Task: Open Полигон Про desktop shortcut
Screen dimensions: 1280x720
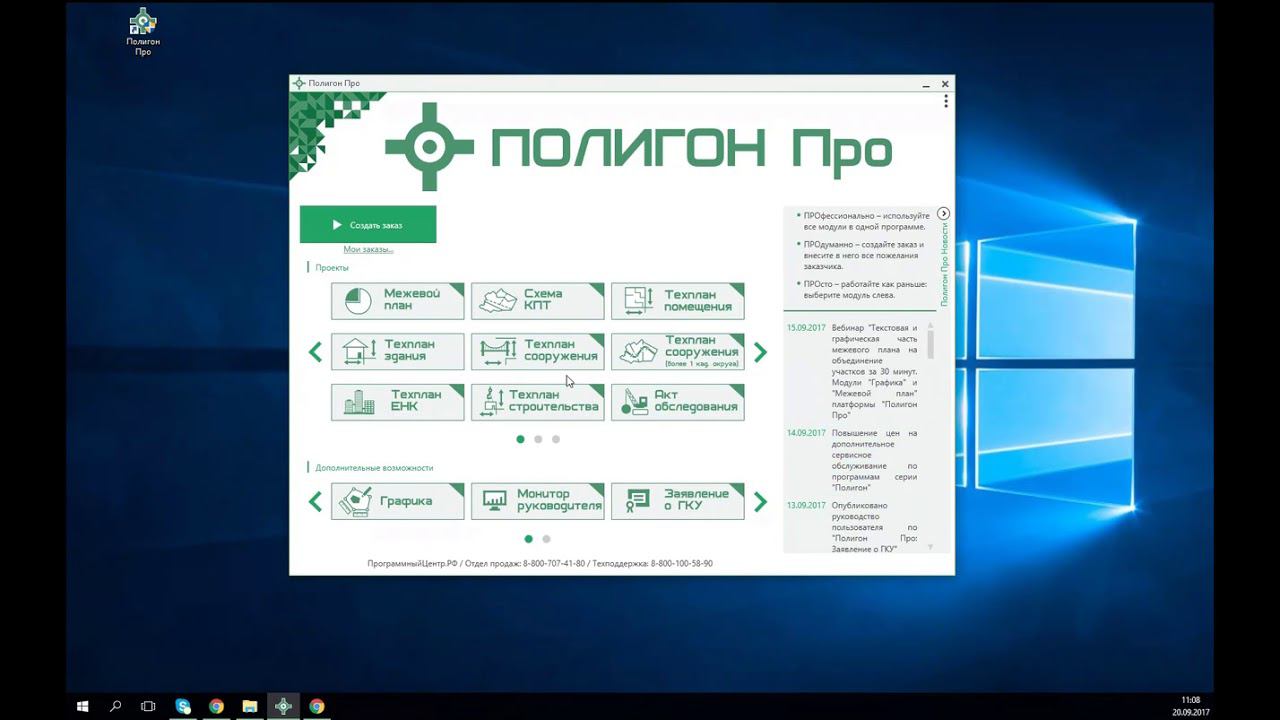Action: click(143, 31)
